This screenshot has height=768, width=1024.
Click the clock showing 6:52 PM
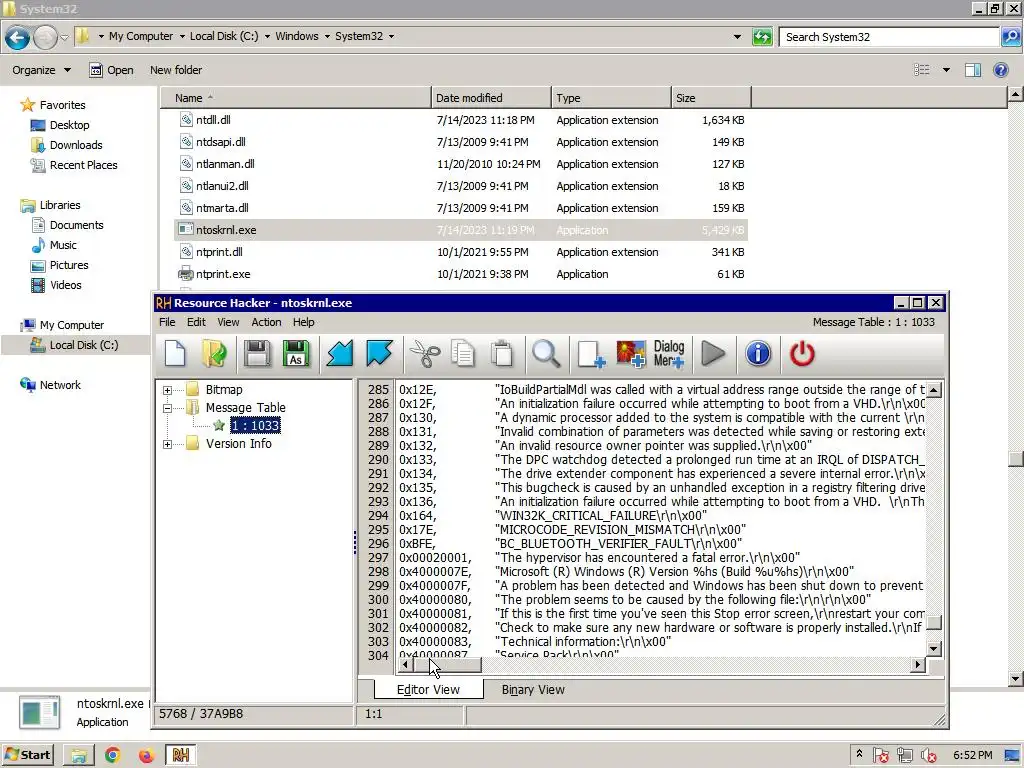tap(972, 756)
